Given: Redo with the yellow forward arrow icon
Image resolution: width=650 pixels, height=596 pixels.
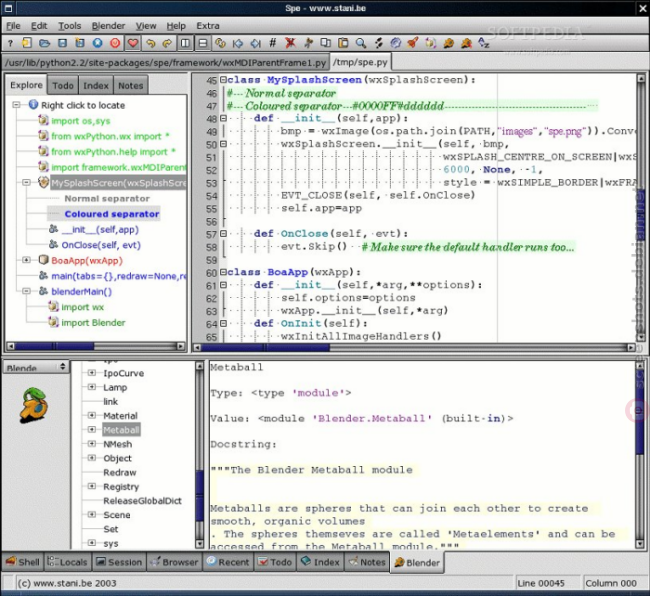Looking at the screenshot, I should [x=167, y=43].
